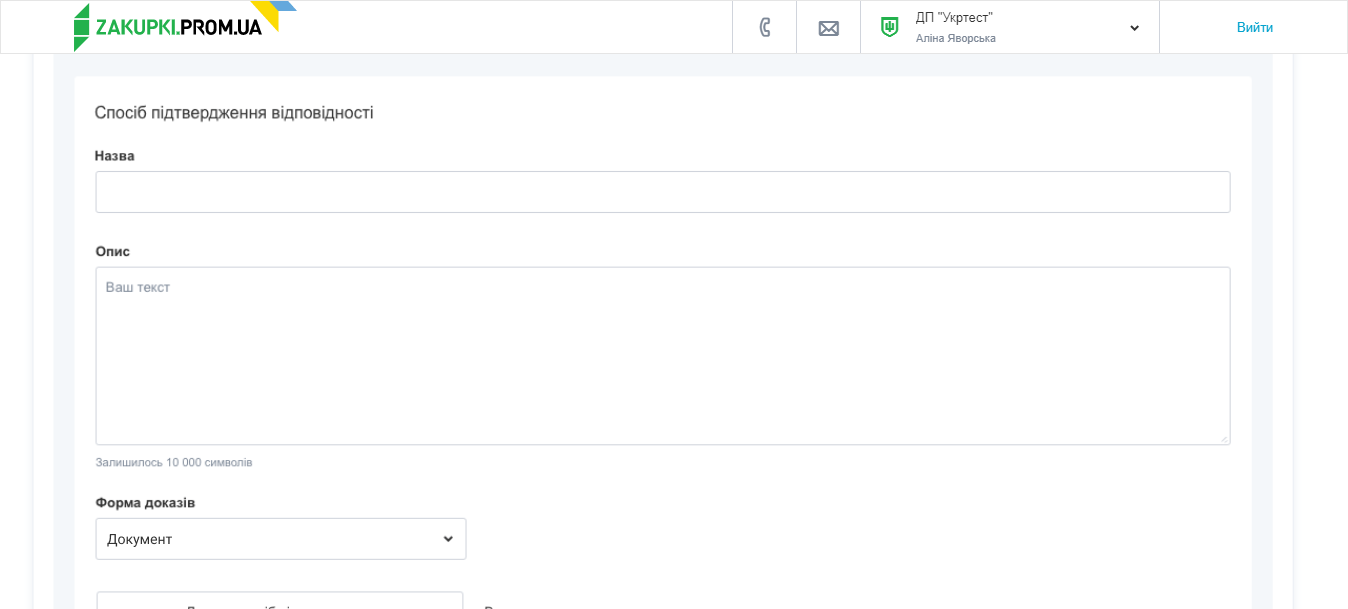Click the Спосіб підтвердження відповідності heading
The height and width of the screenshot is (609, 1348).
pyautogui.click(x=234, y=113)
